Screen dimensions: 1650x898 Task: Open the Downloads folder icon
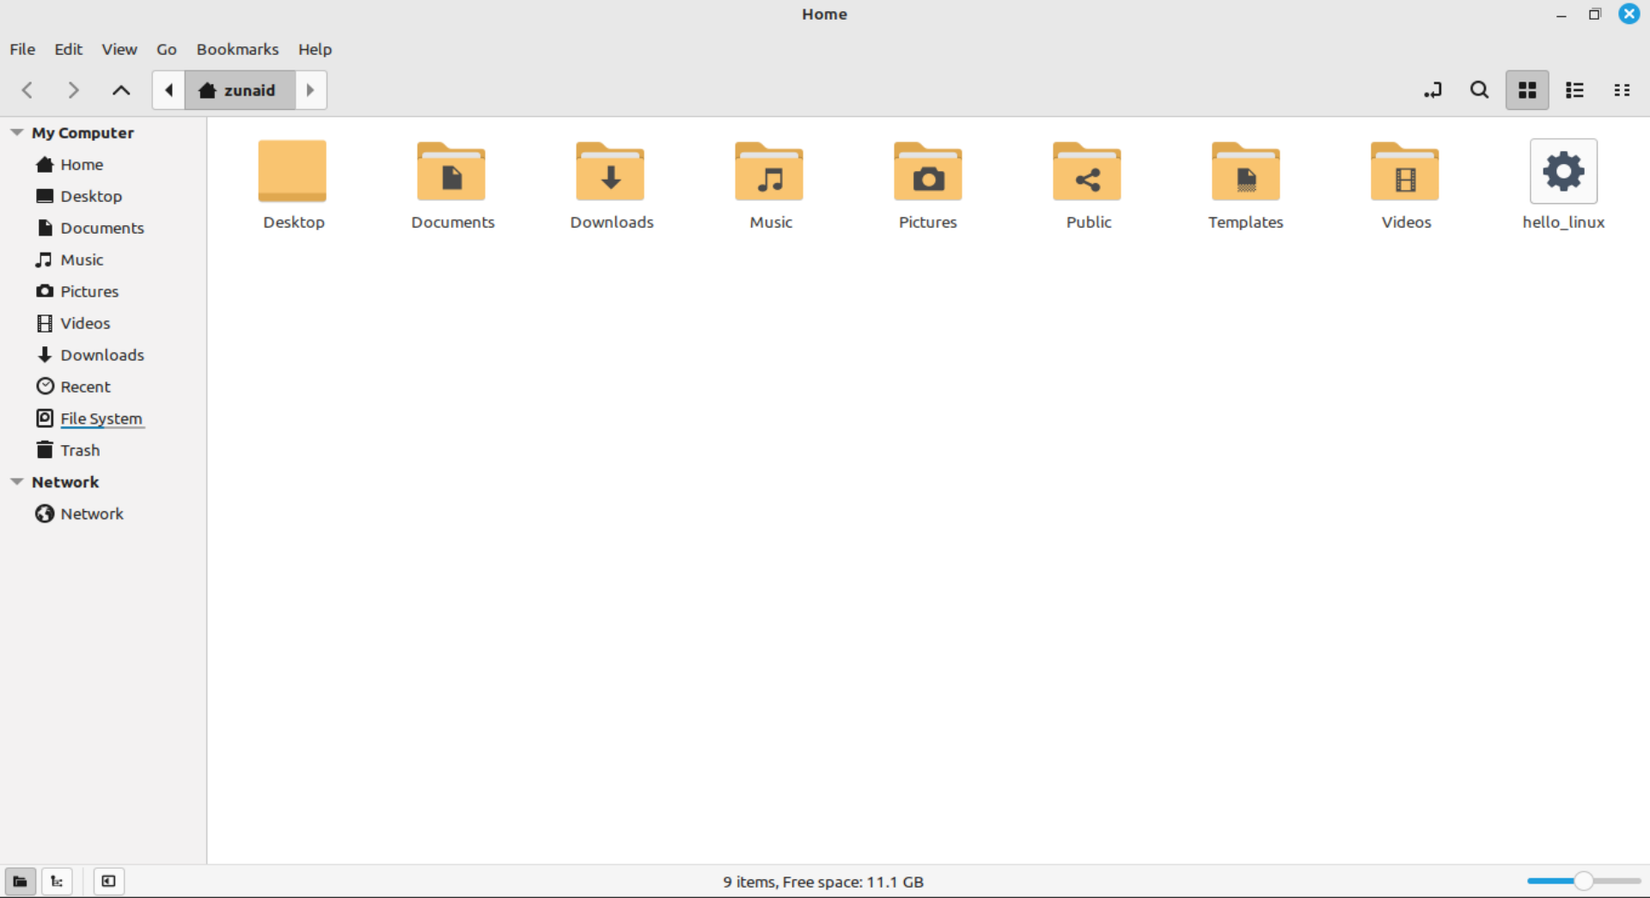(x=611, y=173)
